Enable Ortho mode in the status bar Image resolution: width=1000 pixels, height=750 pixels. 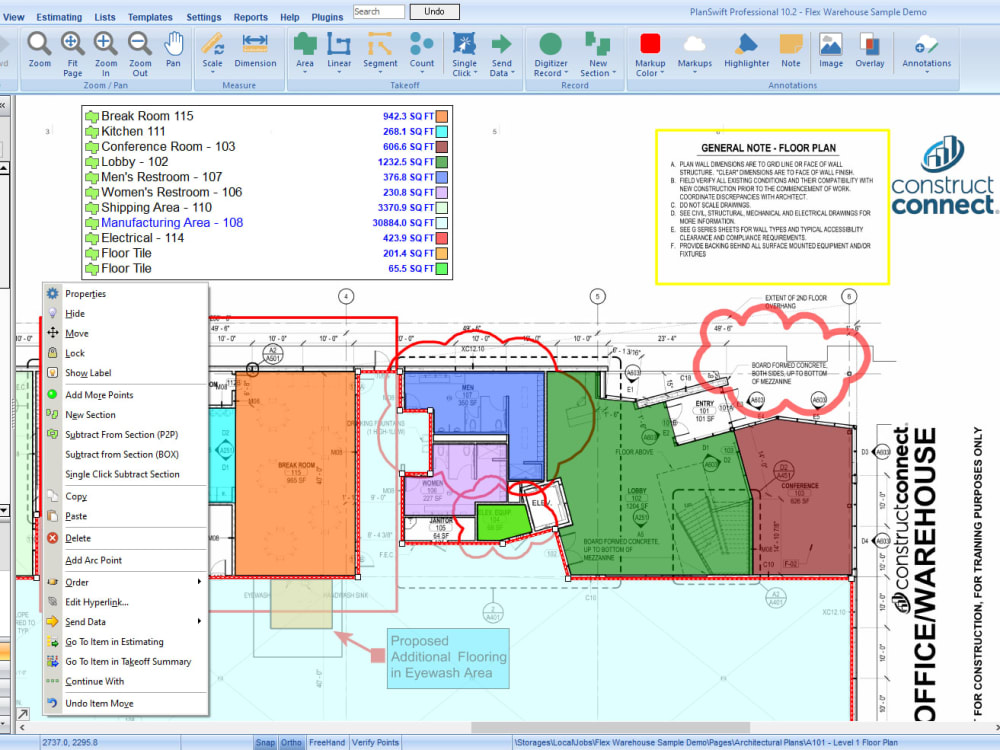[x=291, y=742]
